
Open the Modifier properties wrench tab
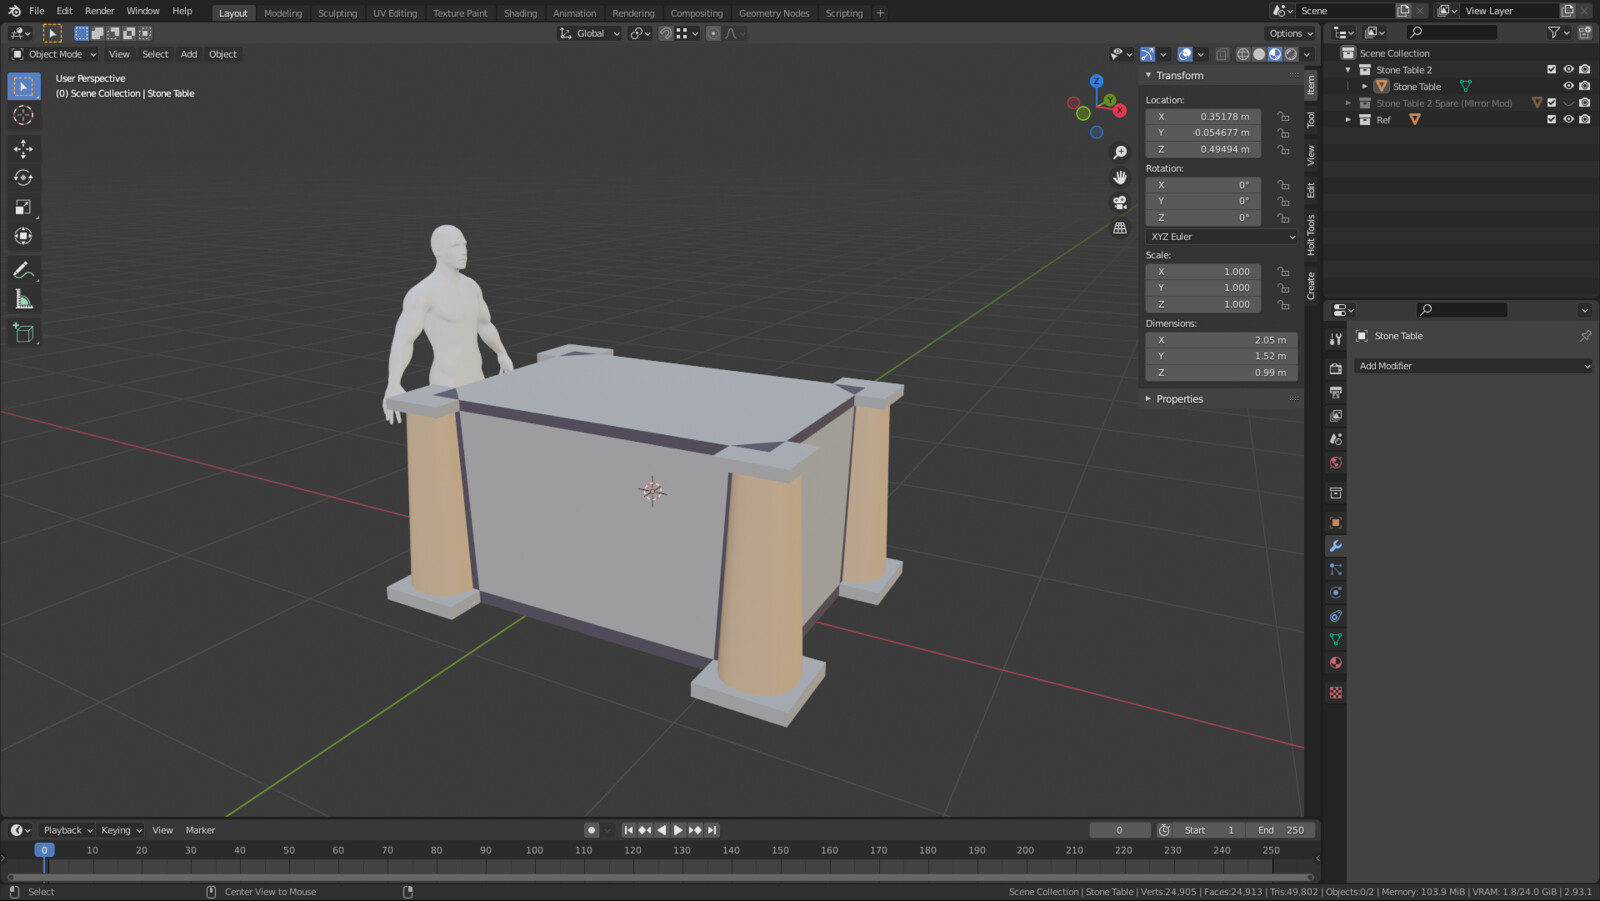[x=1335, y=546]
